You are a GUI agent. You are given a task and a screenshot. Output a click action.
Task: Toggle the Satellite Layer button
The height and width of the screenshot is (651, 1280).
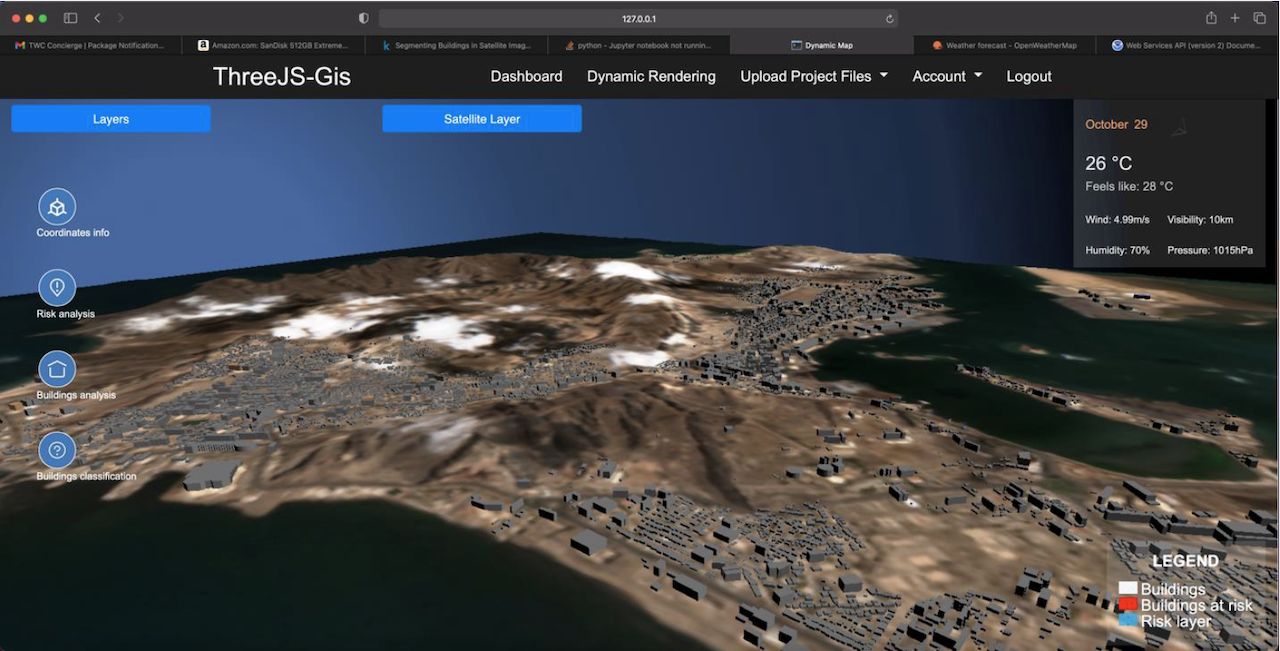(481, 119)
